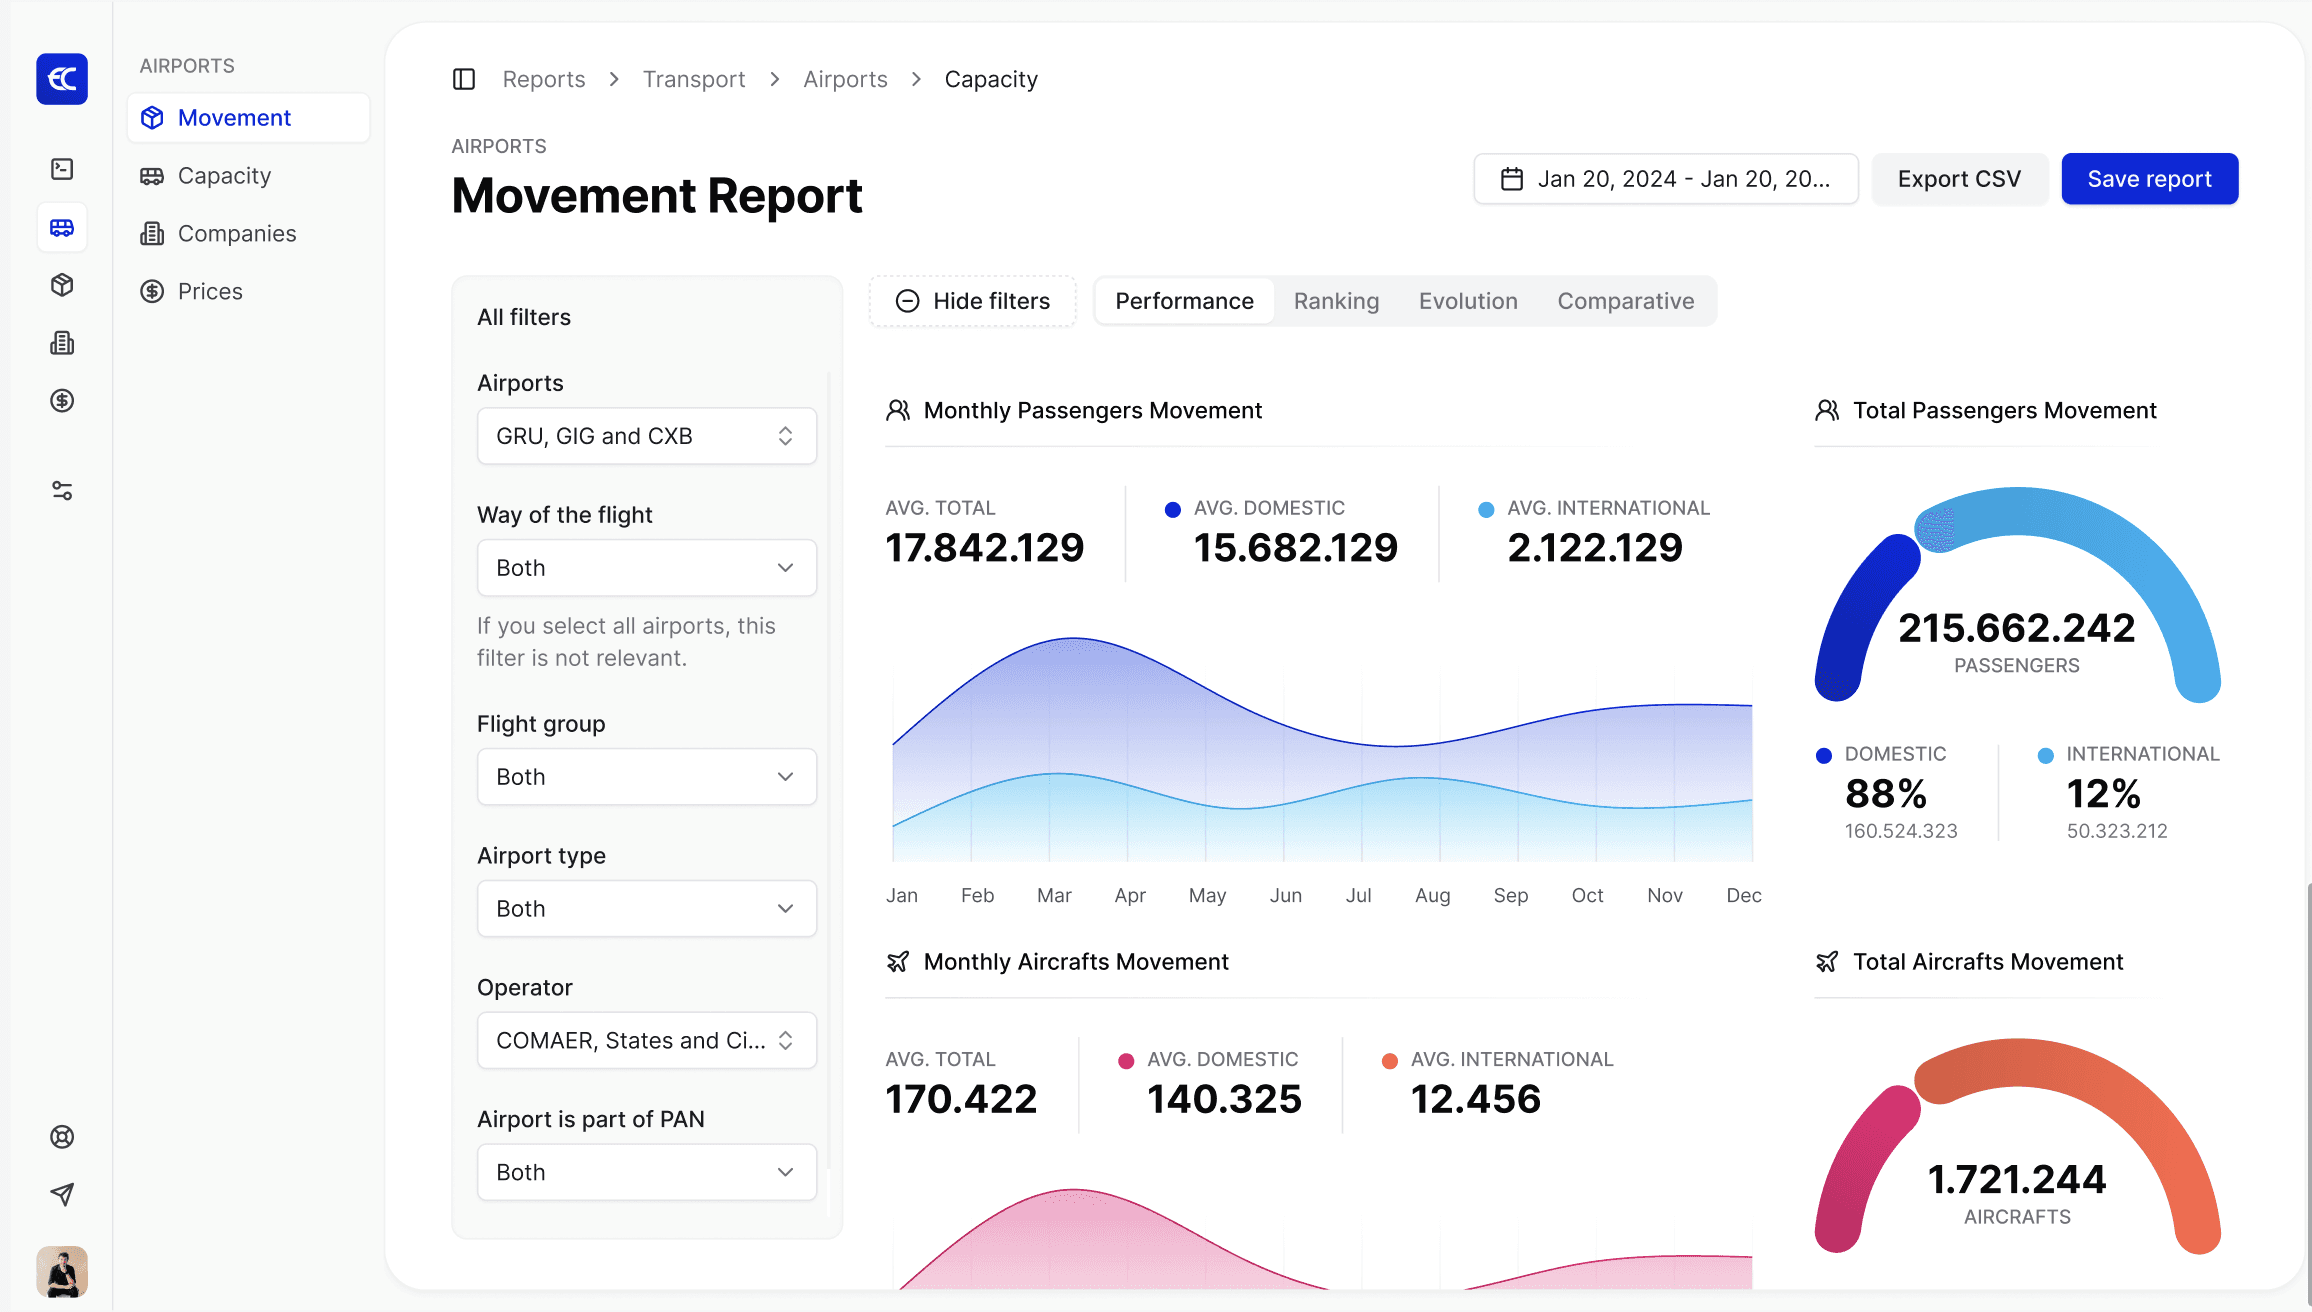Switch to the Comparative tab
The height and width of the screenshot is (1312, 2312).
(x=1625, y=301)
